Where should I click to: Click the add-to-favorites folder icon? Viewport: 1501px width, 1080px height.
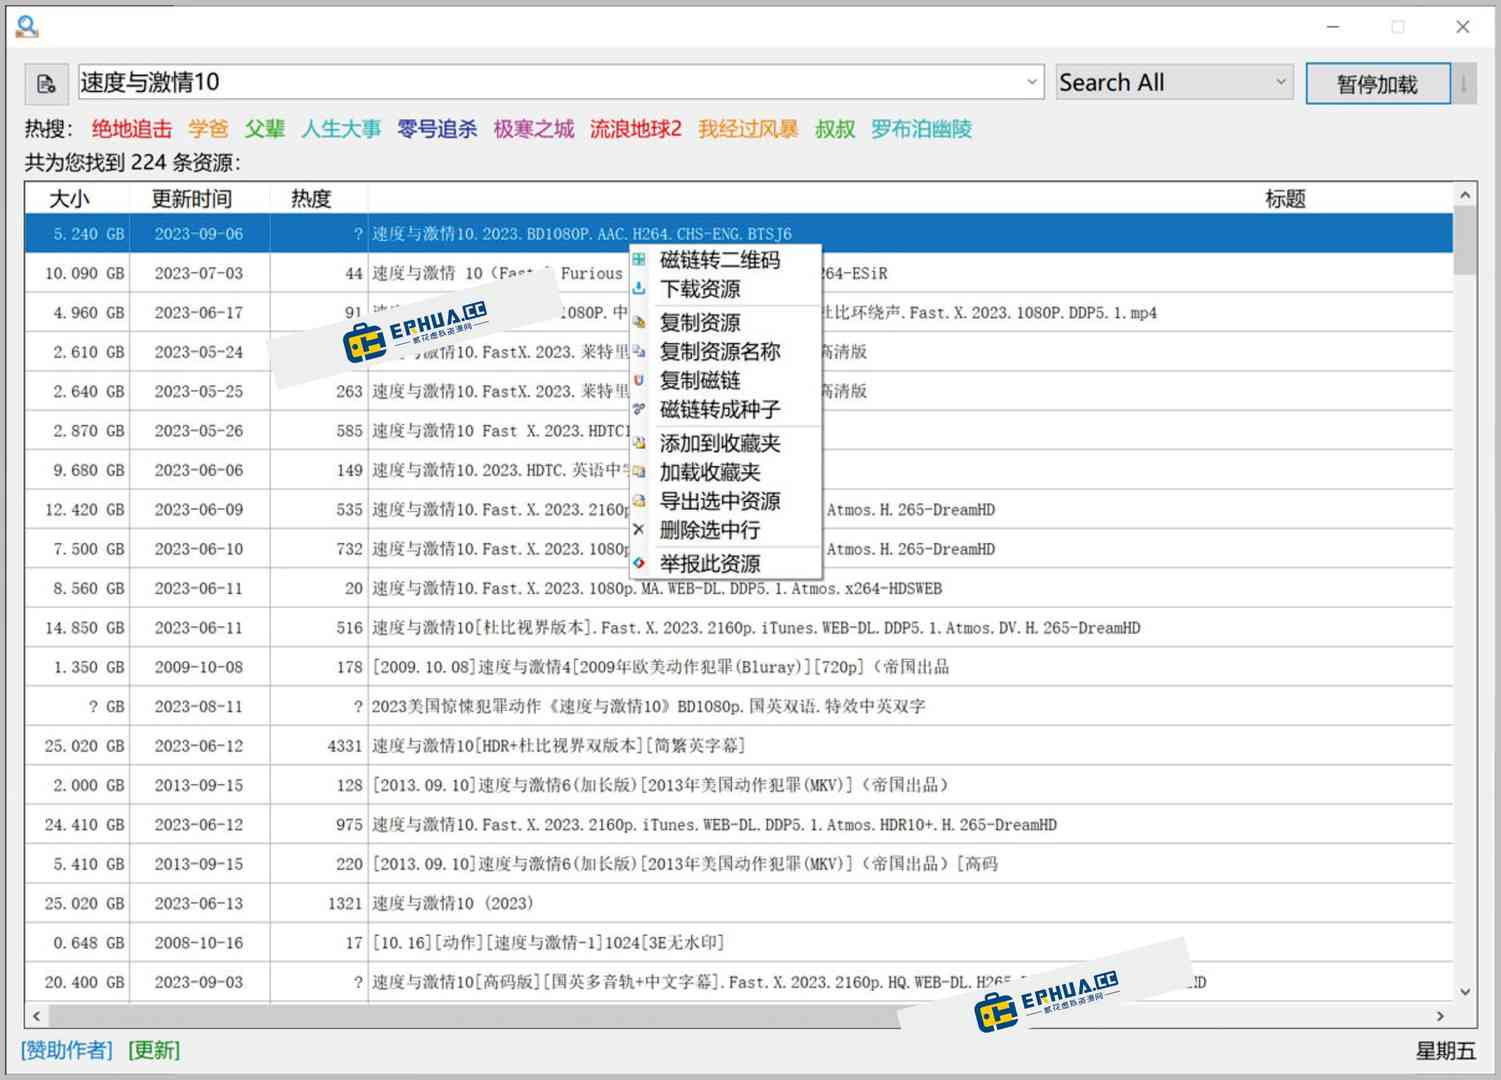[640, 443]
